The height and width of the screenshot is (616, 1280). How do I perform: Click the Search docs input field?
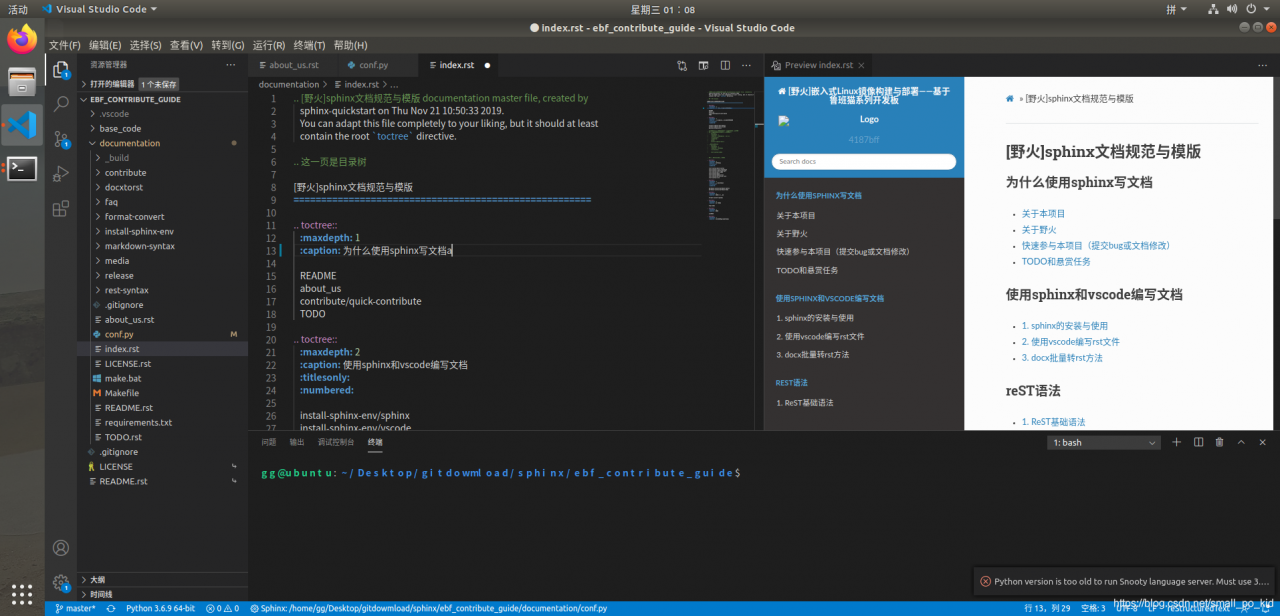pos(864,161)
